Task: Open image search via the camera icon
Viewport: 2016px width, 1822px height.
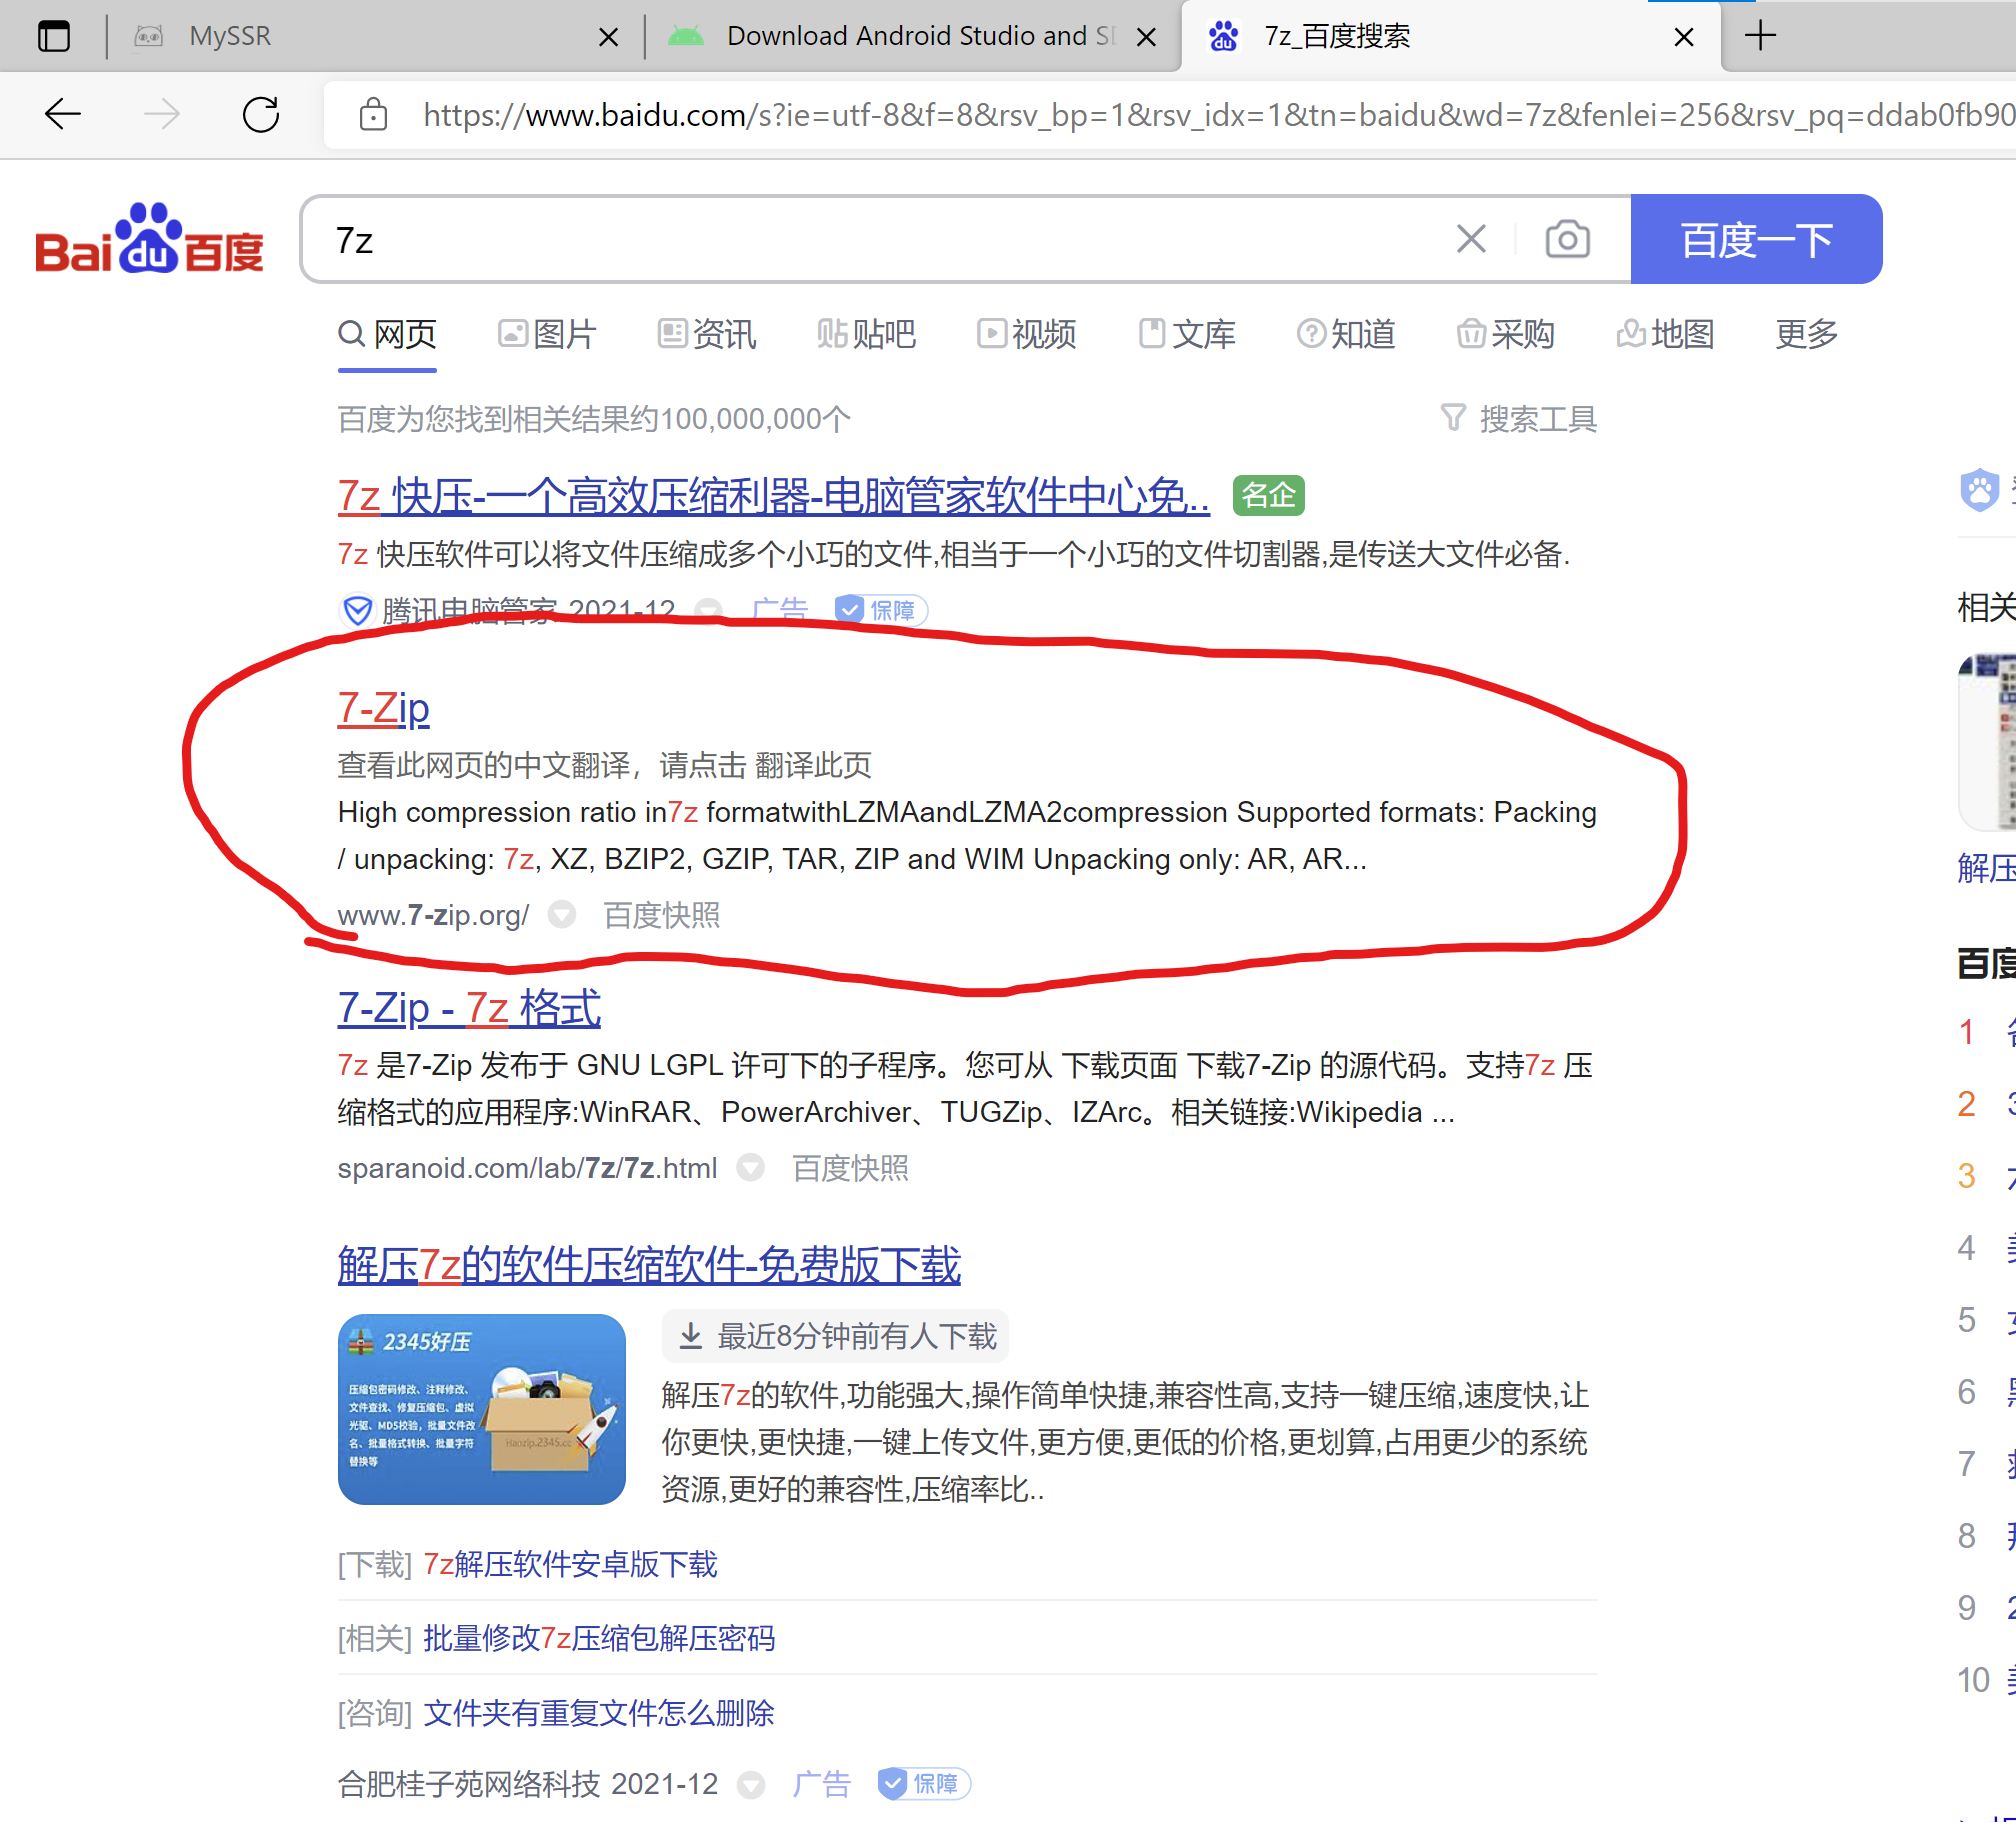Action: click(1567, 239)
